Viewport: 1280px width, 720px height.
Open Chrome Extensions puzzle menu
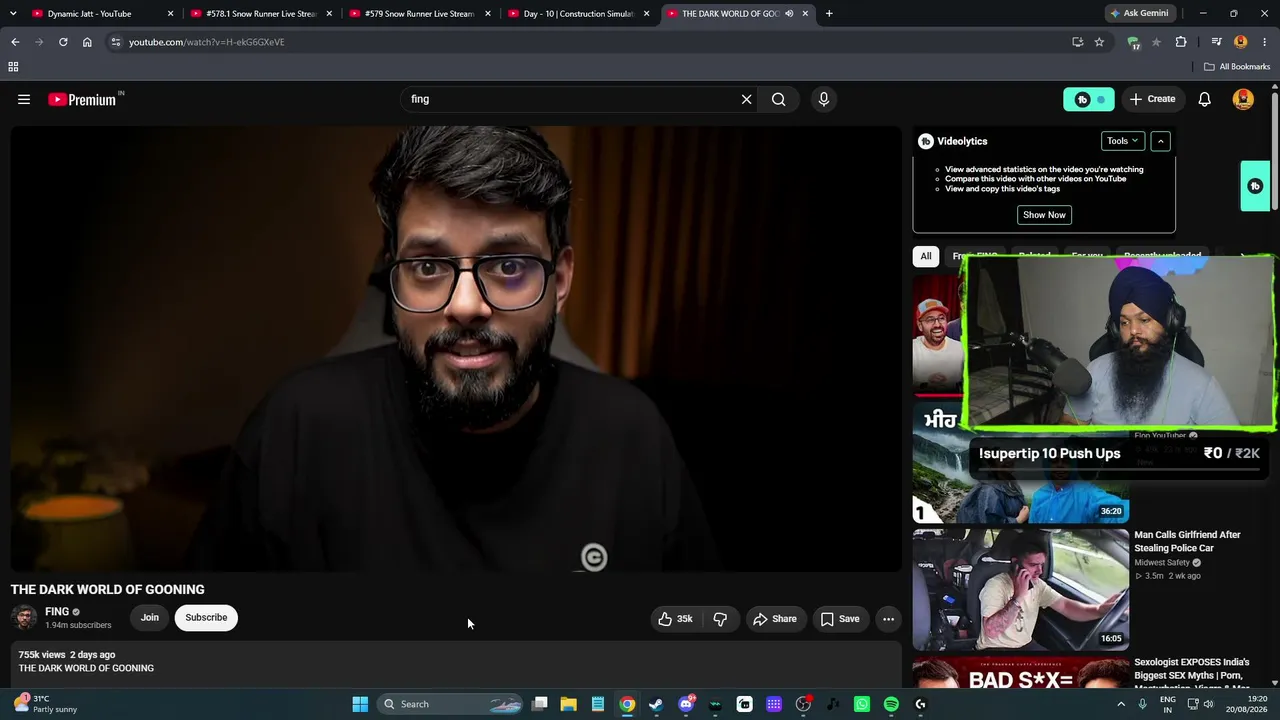(x=1181, y=42)
